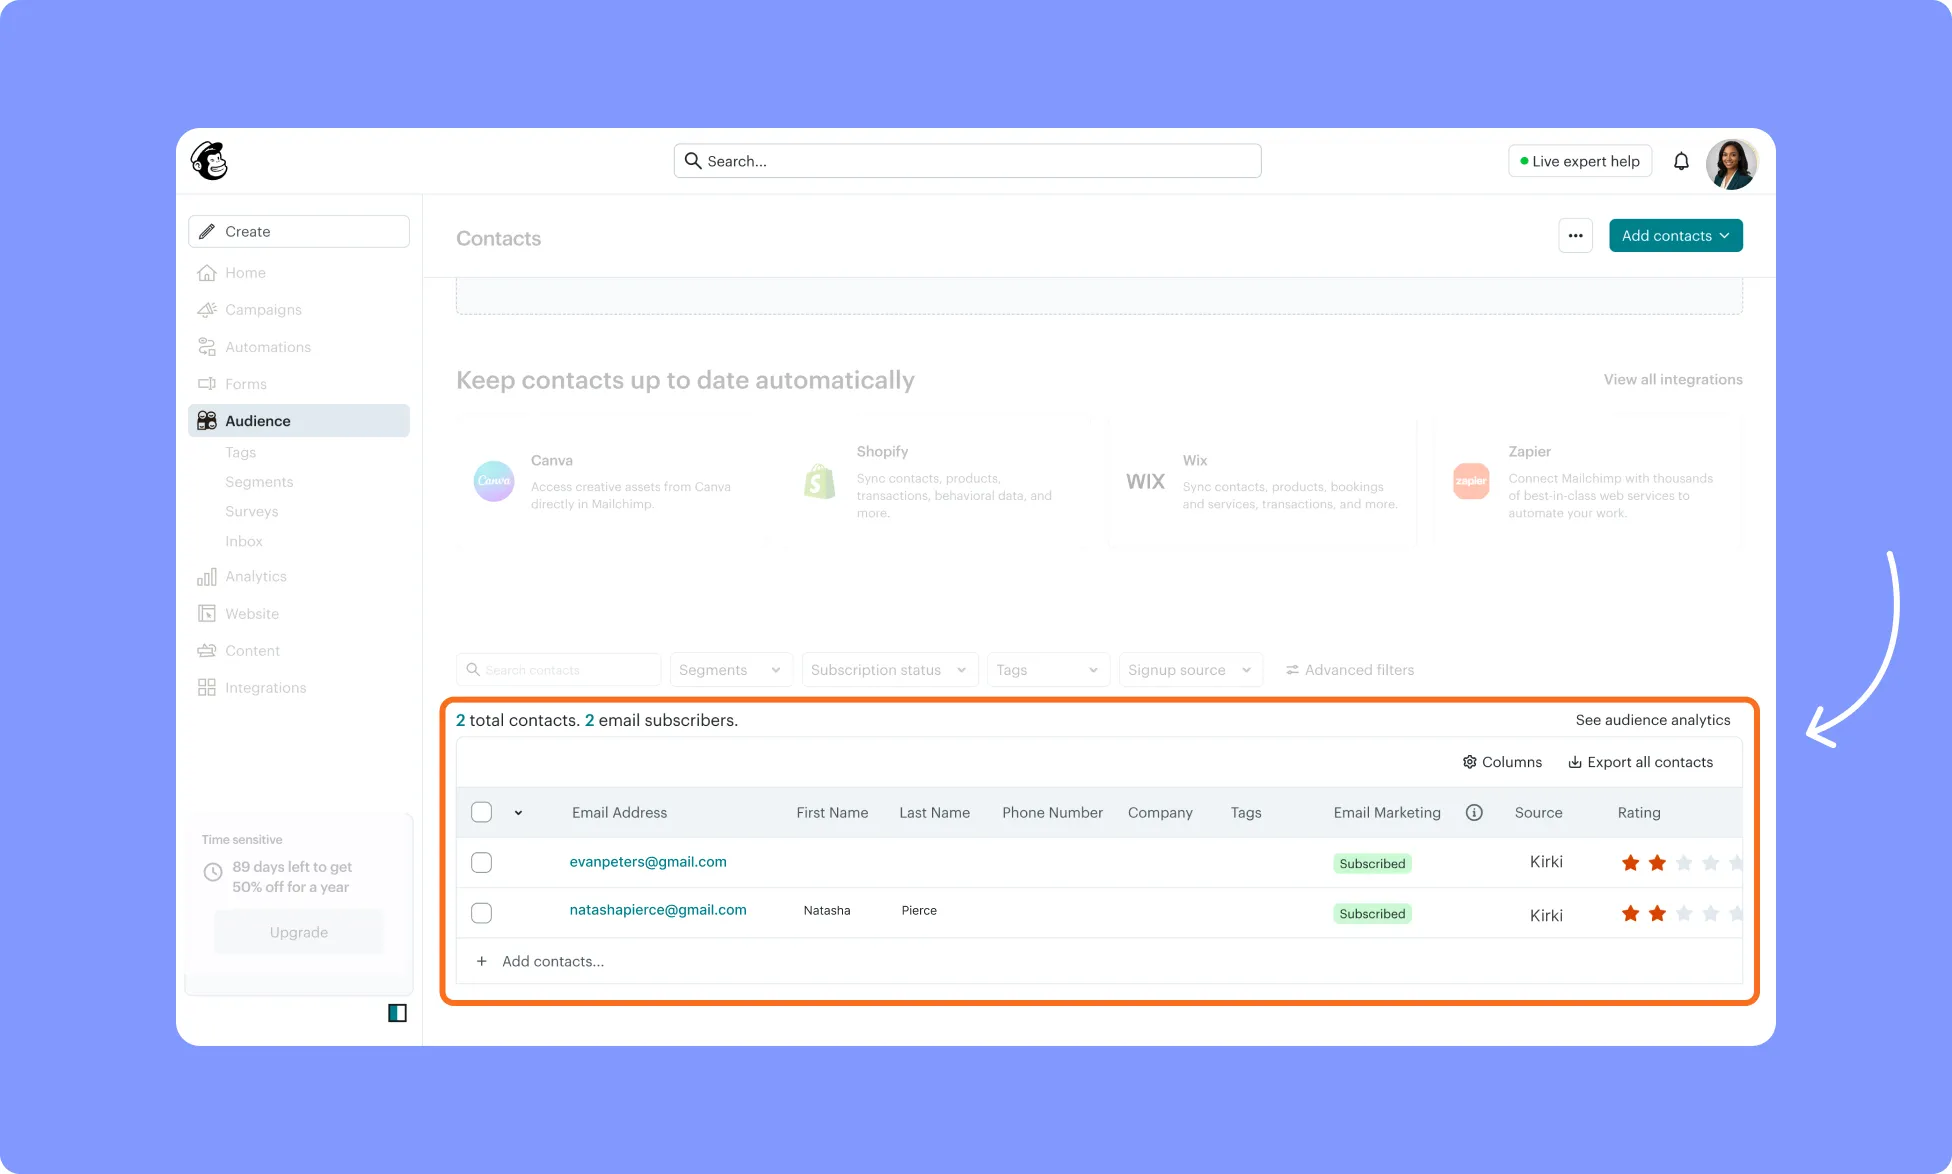Set evanpeters rating to fourth star
The height and width of the screenshot is (1174, 1952).
[x=1710, y=863]
